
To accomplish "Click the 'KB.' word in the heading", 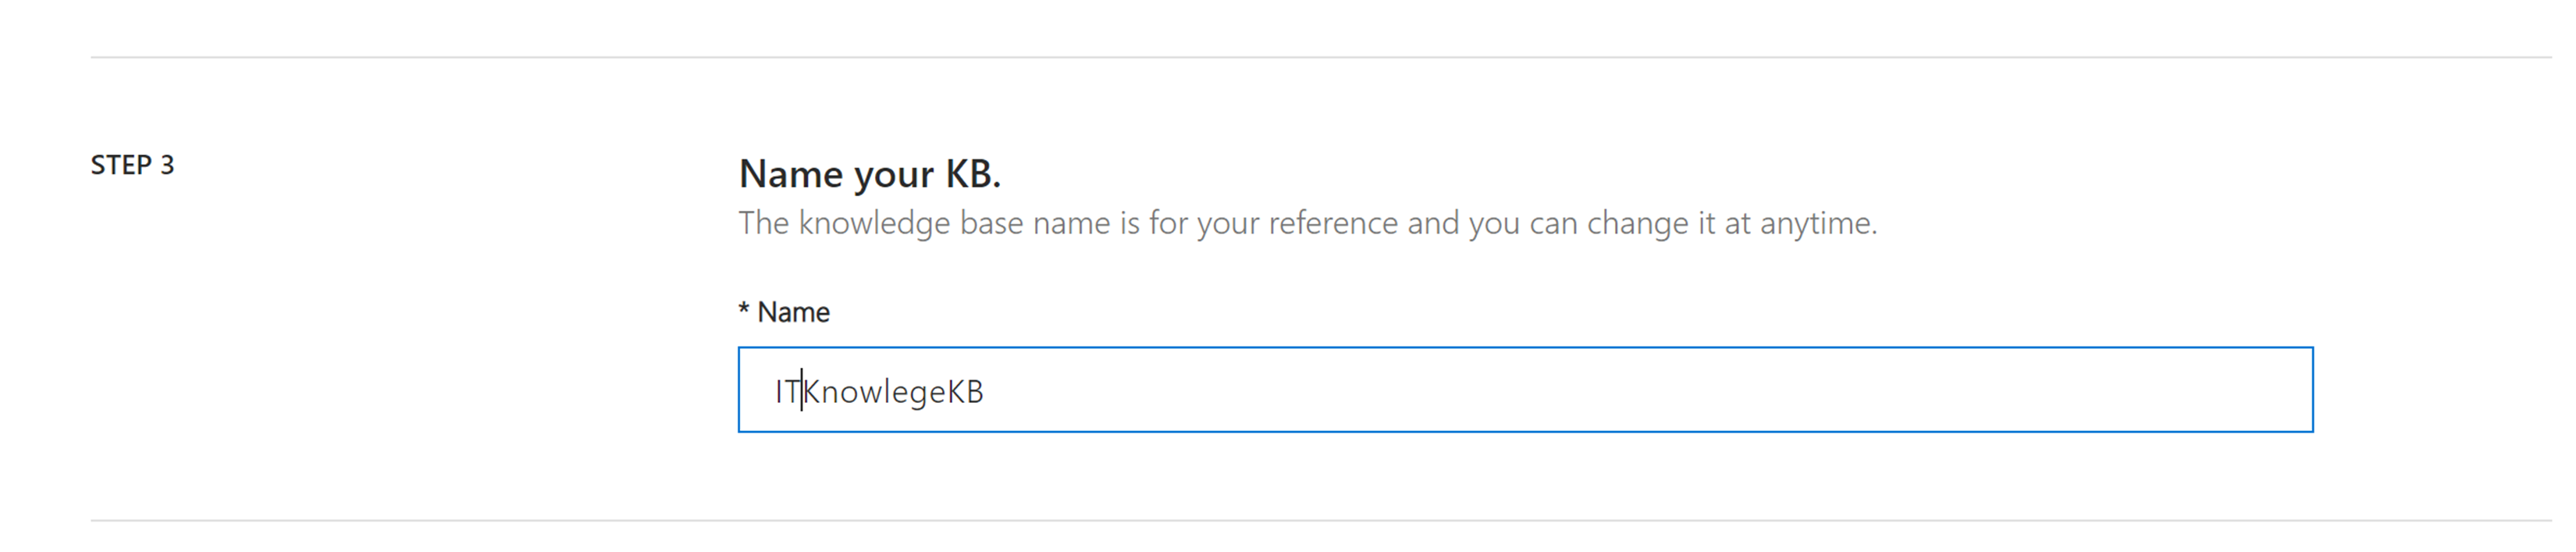I will 972,174.
